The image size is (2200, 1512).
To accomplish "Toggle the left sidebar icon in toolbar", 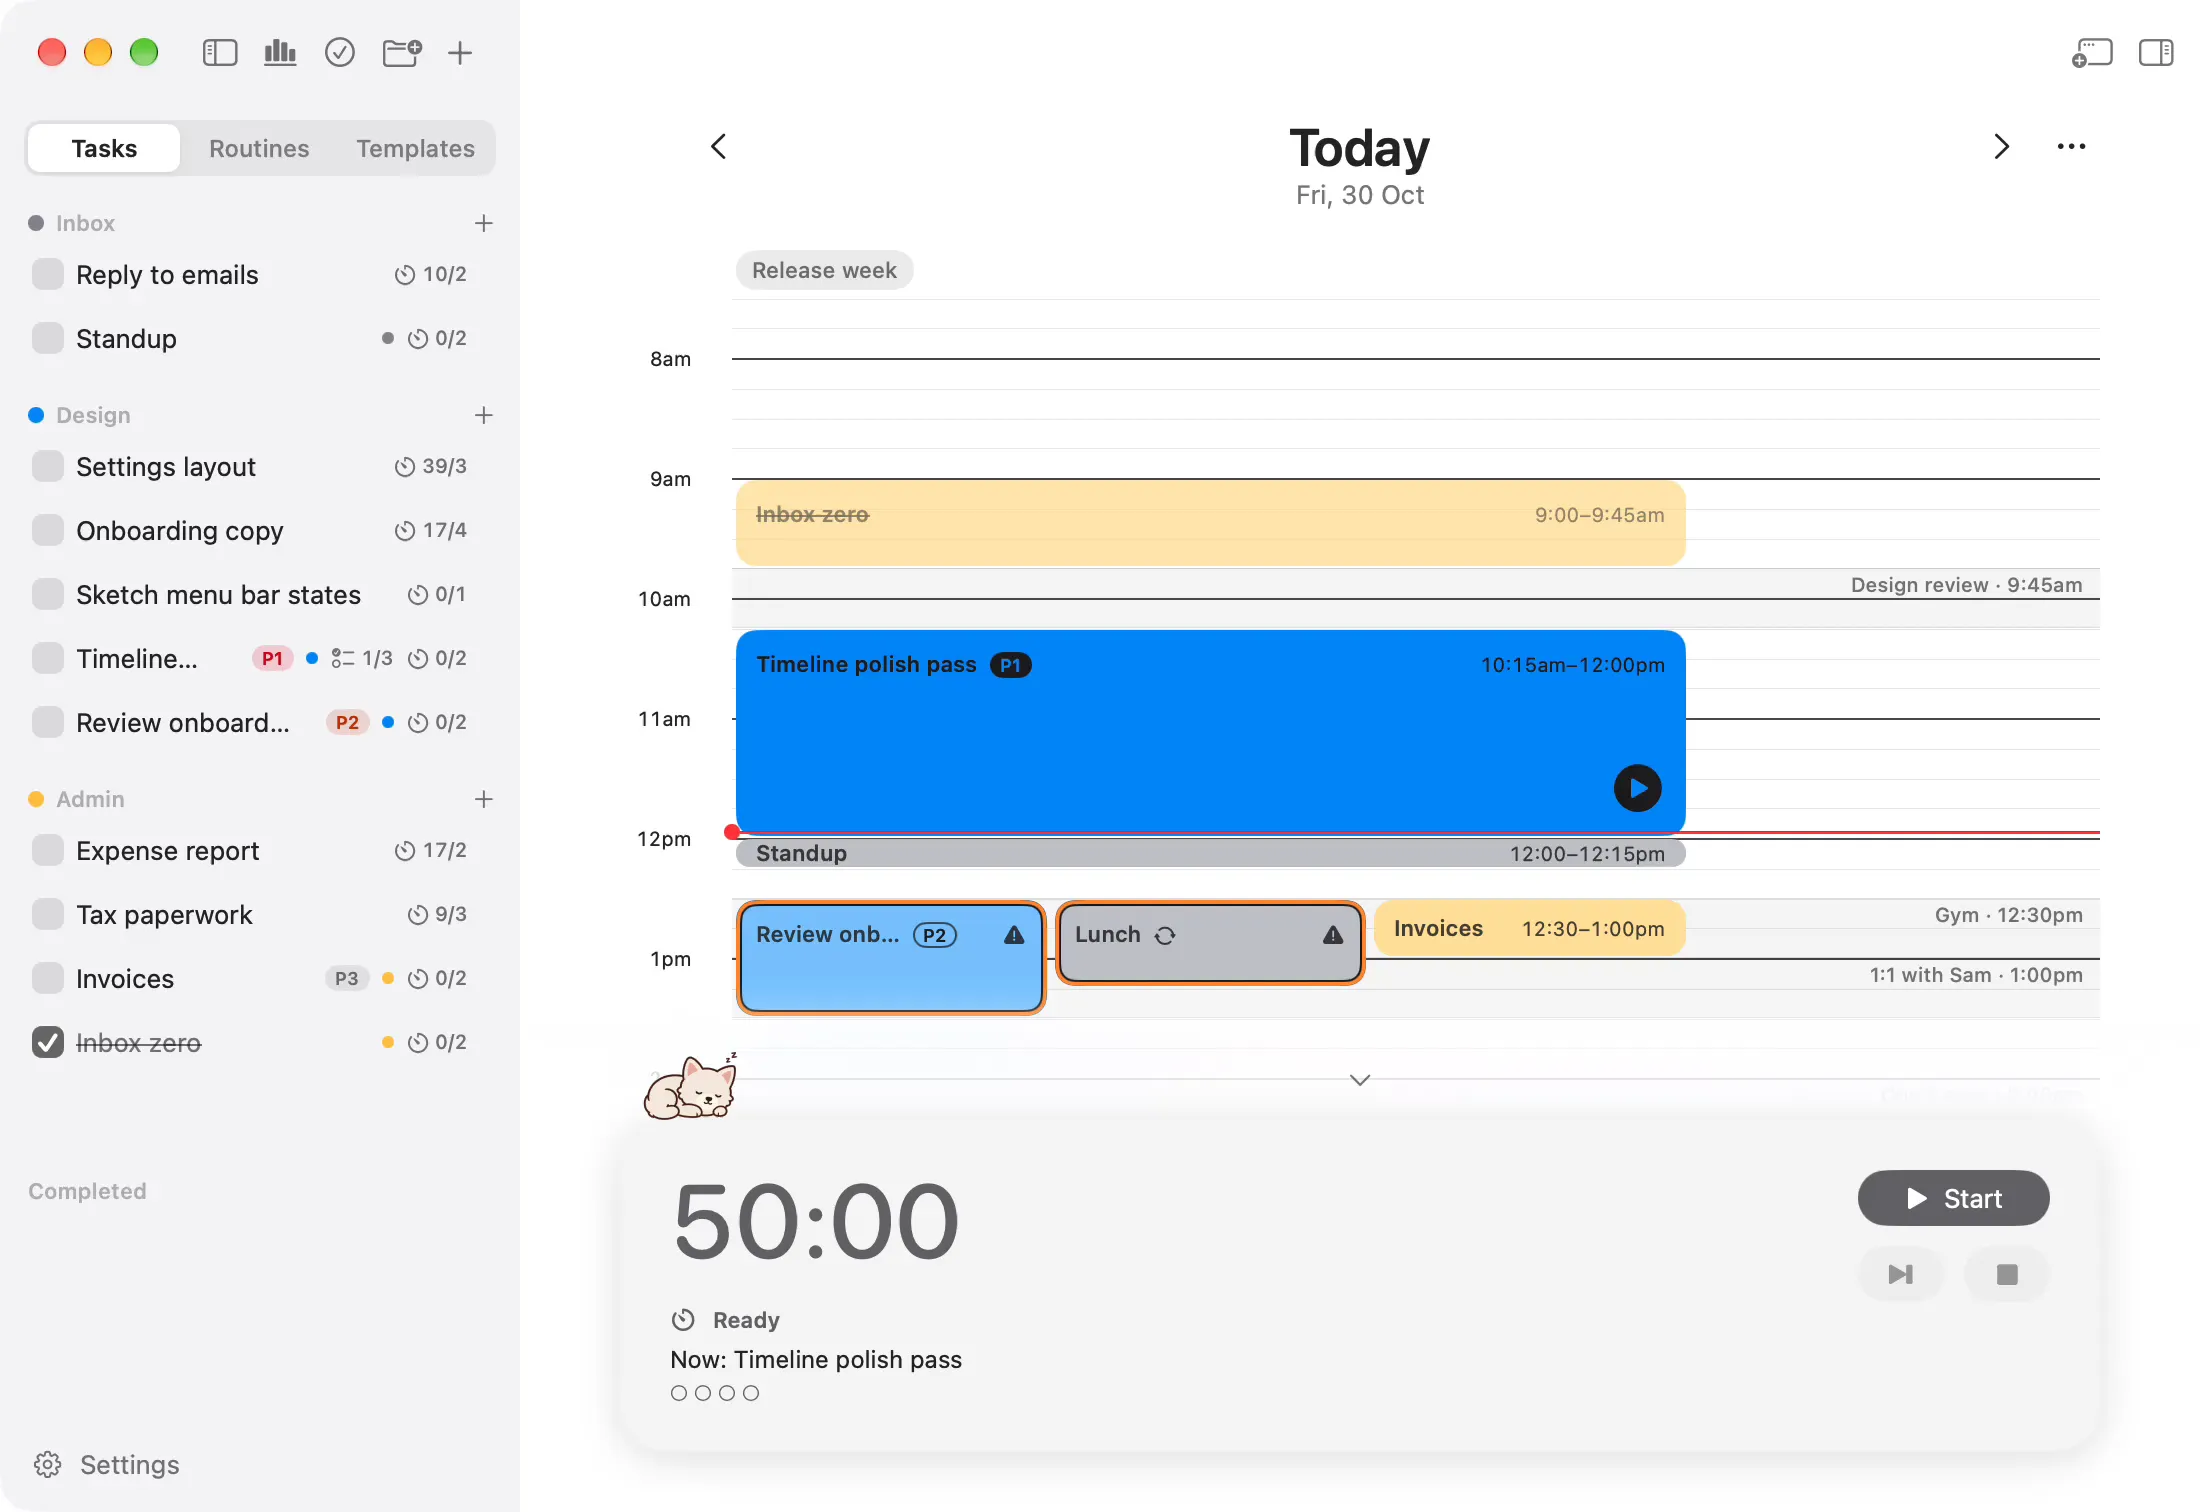I will [220, 52].
